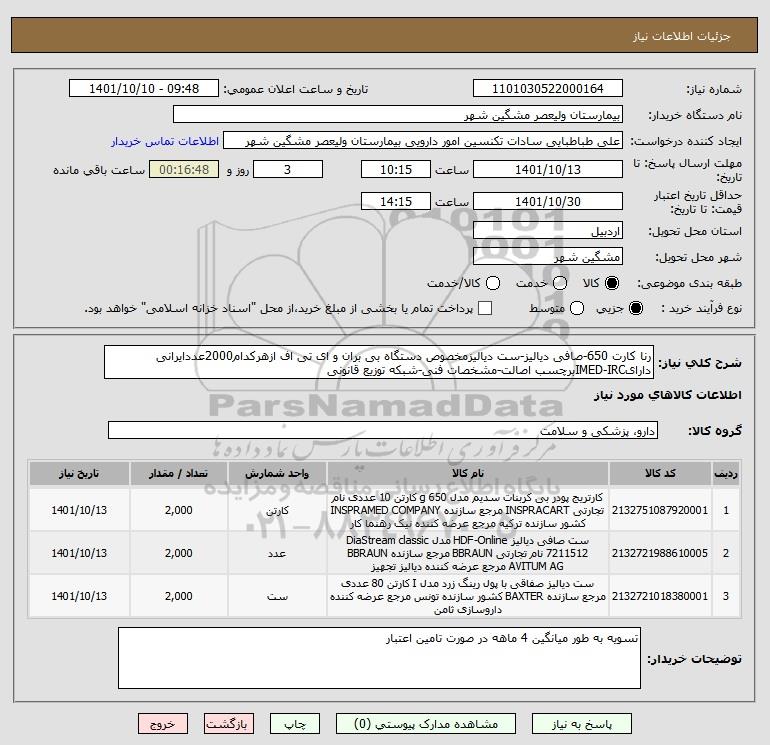Open مشاهده مدارک پیوستی (0) button
This screenshot has width=770, height=745.
426,724
